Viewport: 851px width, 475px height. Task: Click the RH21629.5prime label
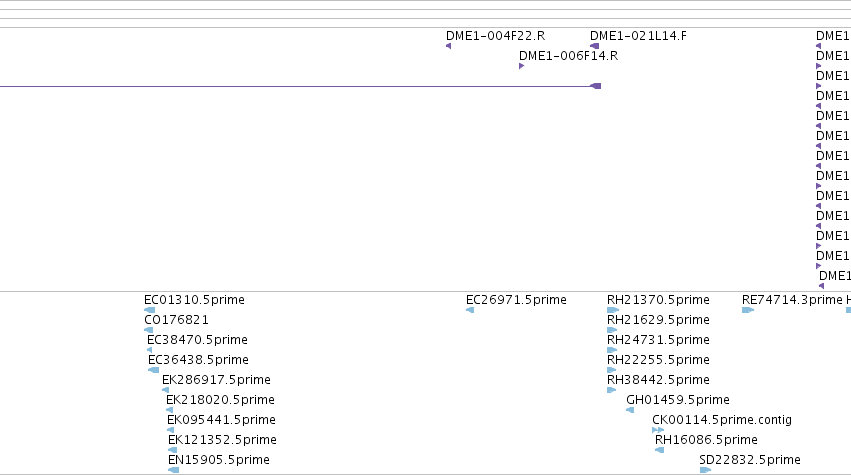coord(658,320)
